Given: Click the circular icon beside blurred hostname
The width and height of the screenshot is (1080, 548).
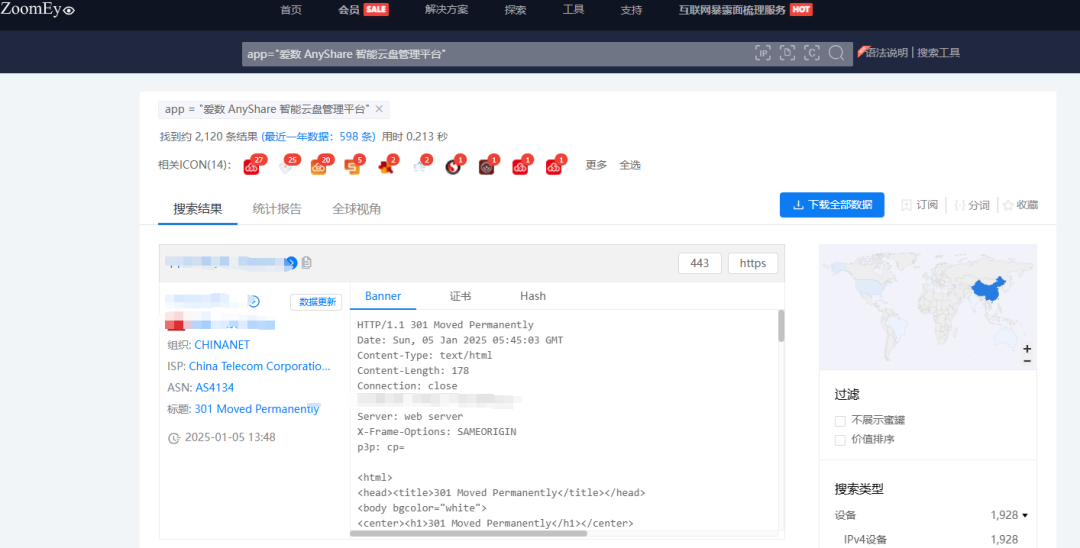Looking at the screenshot, I should 254,302.
